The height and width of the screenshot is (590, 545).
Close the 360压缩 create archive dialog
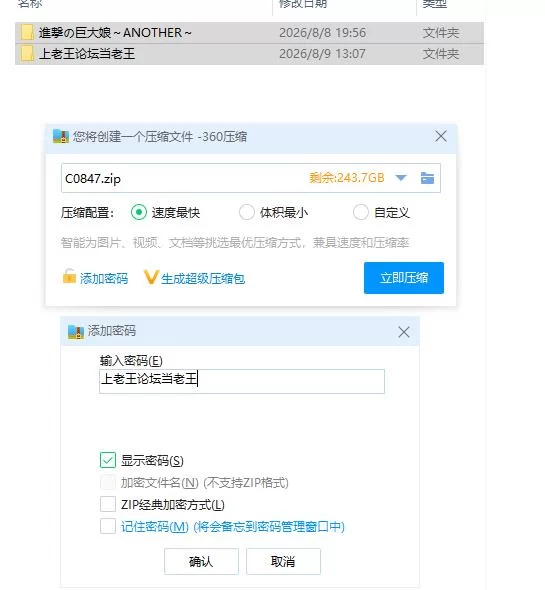click(441, 136)
